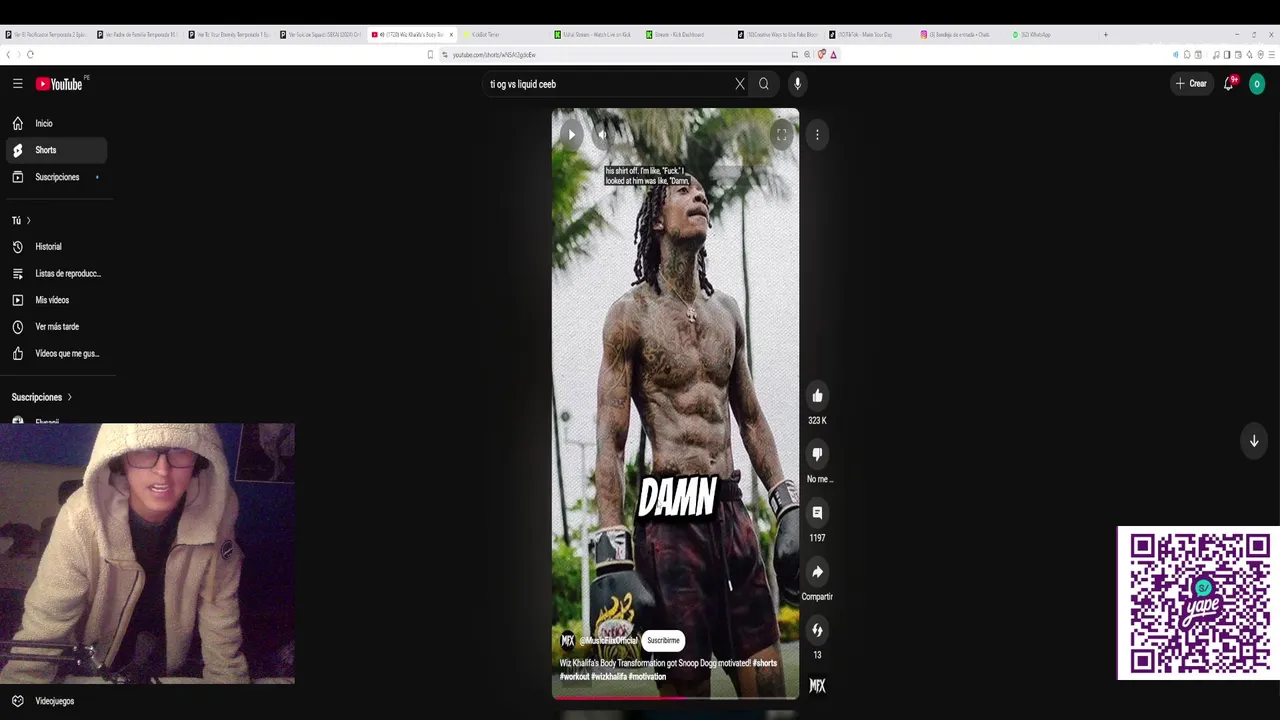
Task: Switch to the Instagram Bandeja de entrada tab
Action: click(x=961, y=34)
